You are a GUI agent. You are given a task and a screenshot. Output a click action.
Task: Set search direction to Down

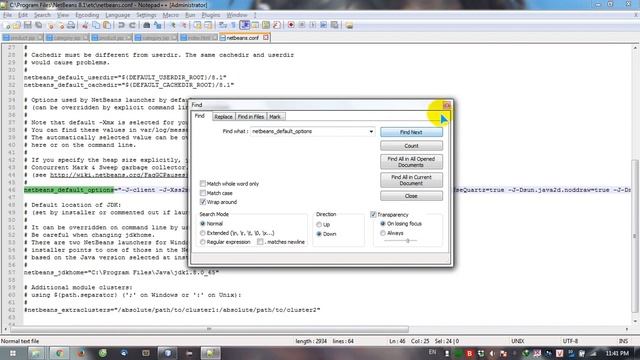(x=319, y=234)
